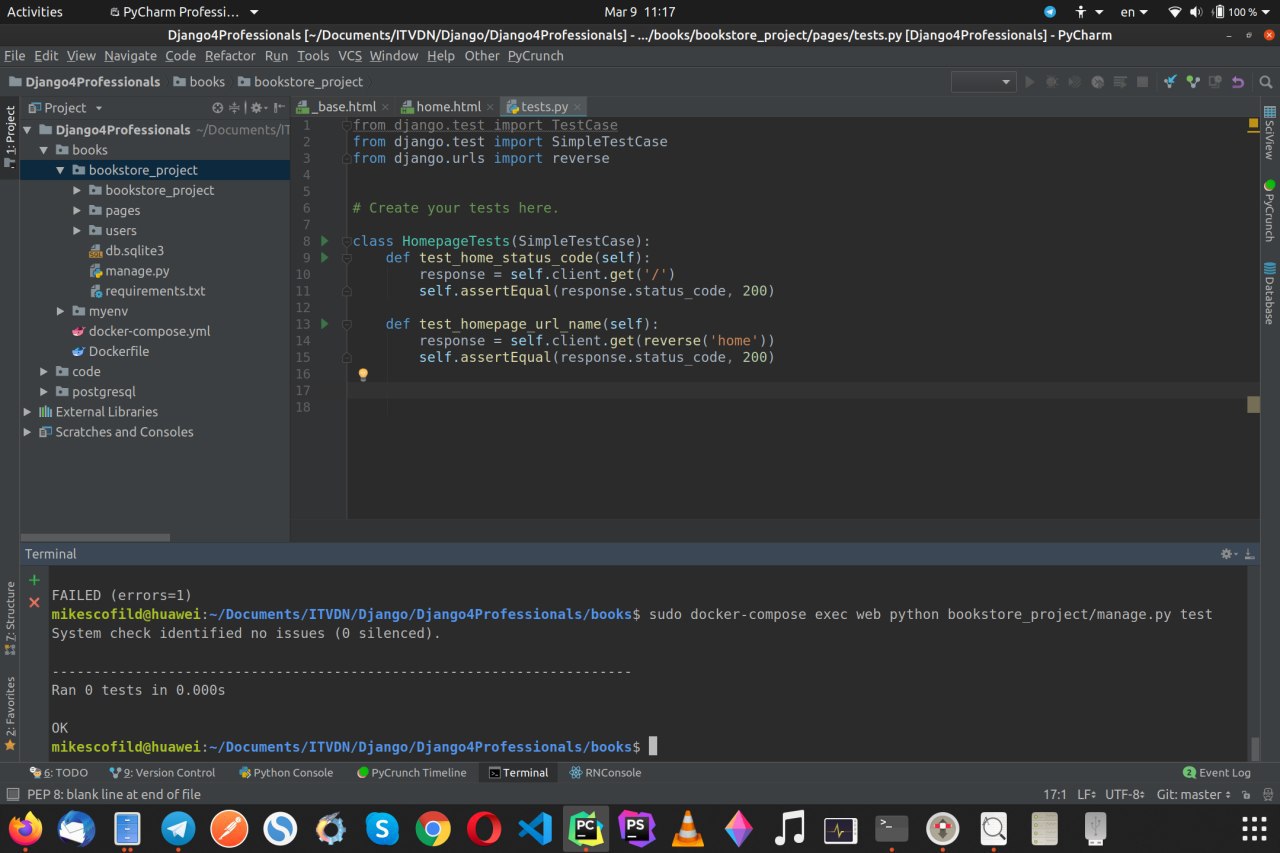Open the SciView side tool window

click(x=1270, y=133)
